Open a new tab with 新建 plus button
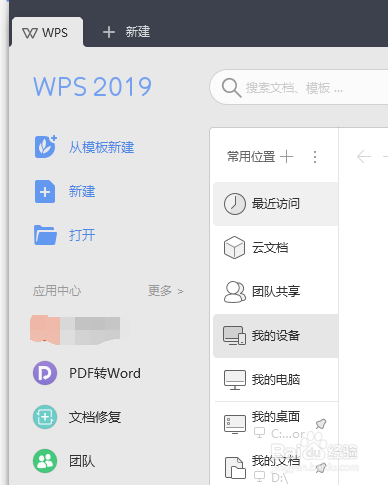 click(126, 32)
